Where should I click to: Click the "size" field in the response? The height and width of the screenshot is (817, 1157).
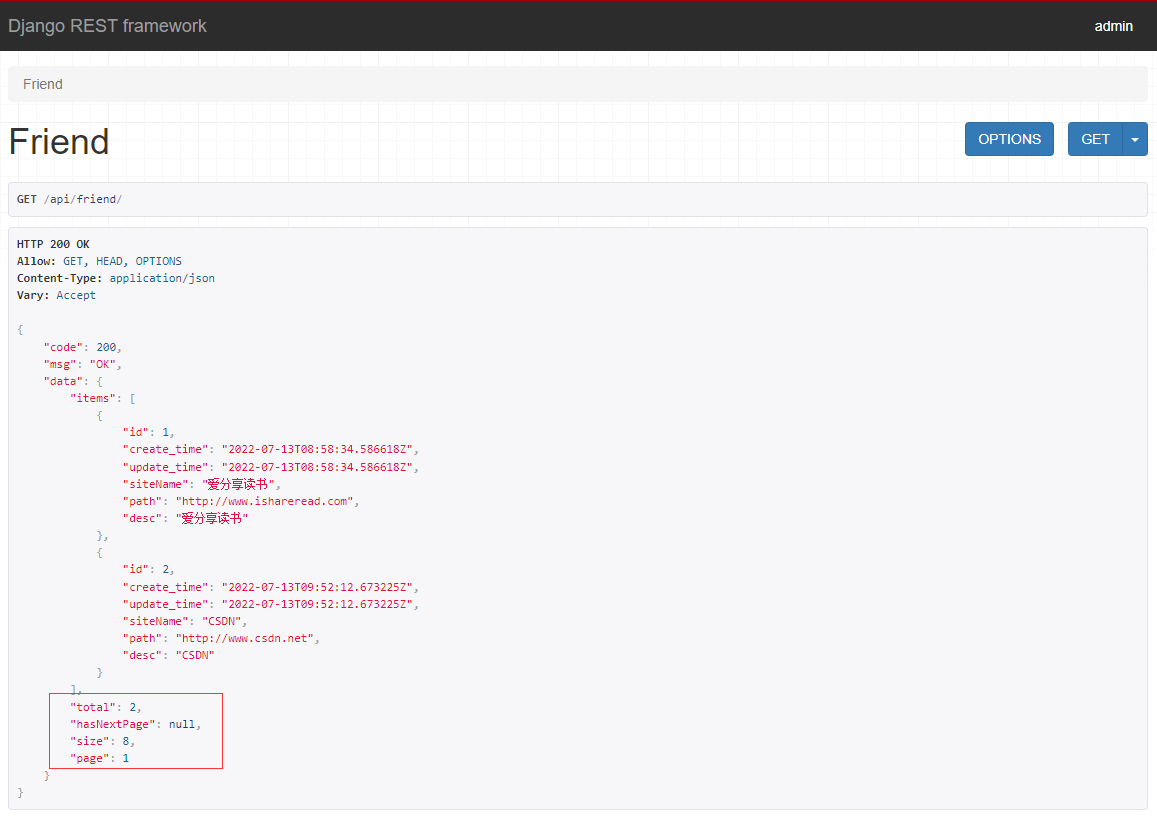click(x=102, y=741)
